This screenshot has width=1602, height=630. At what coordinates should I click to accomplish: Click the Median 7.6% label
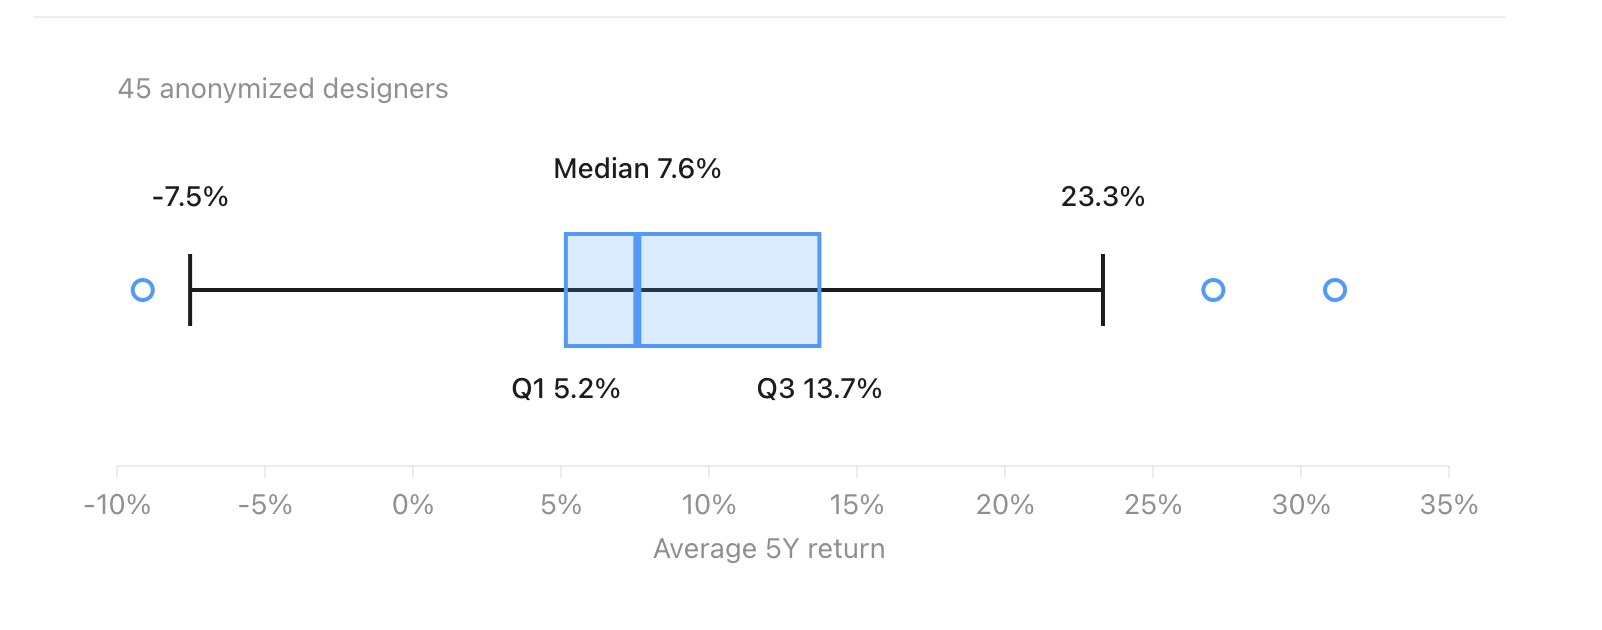(x=637, y=168)
